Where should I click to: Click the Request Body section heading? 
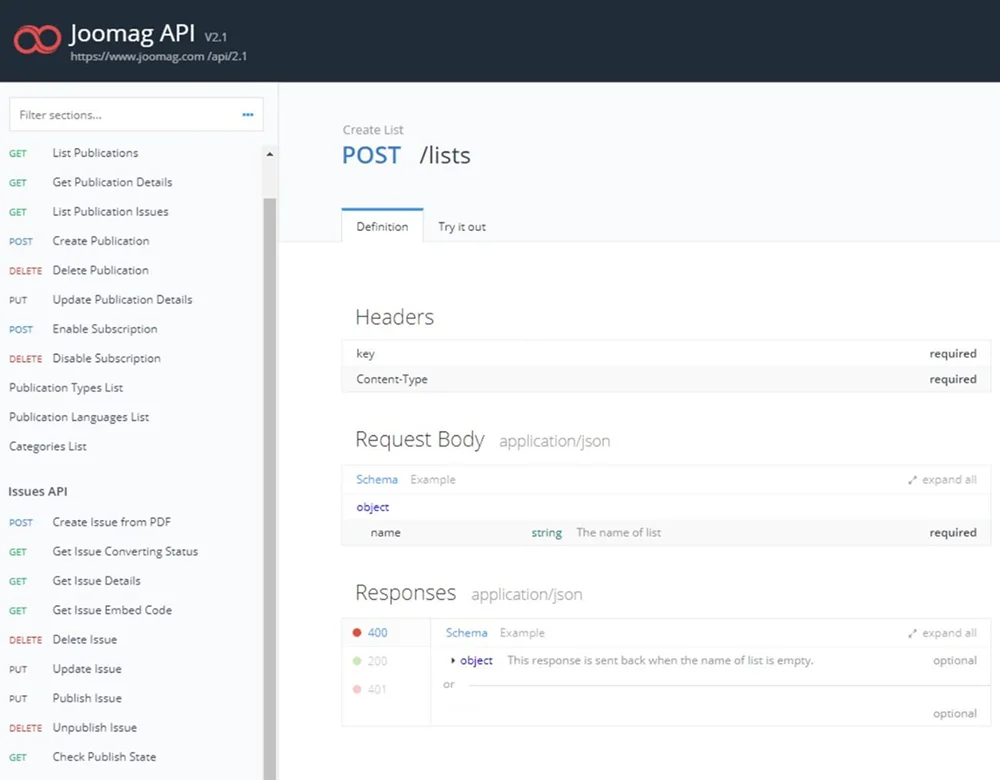click(x=420, y=439)
